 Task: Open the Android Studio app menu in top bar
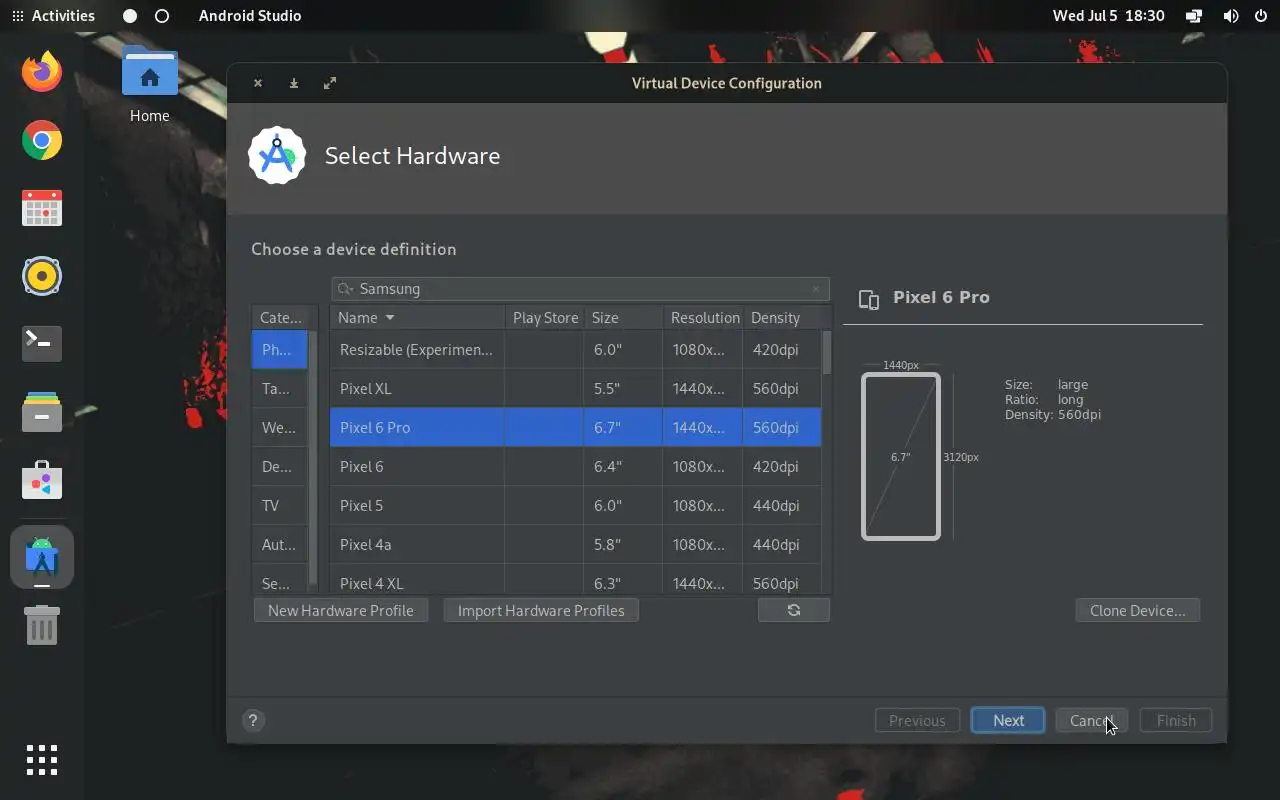point(250,16)
